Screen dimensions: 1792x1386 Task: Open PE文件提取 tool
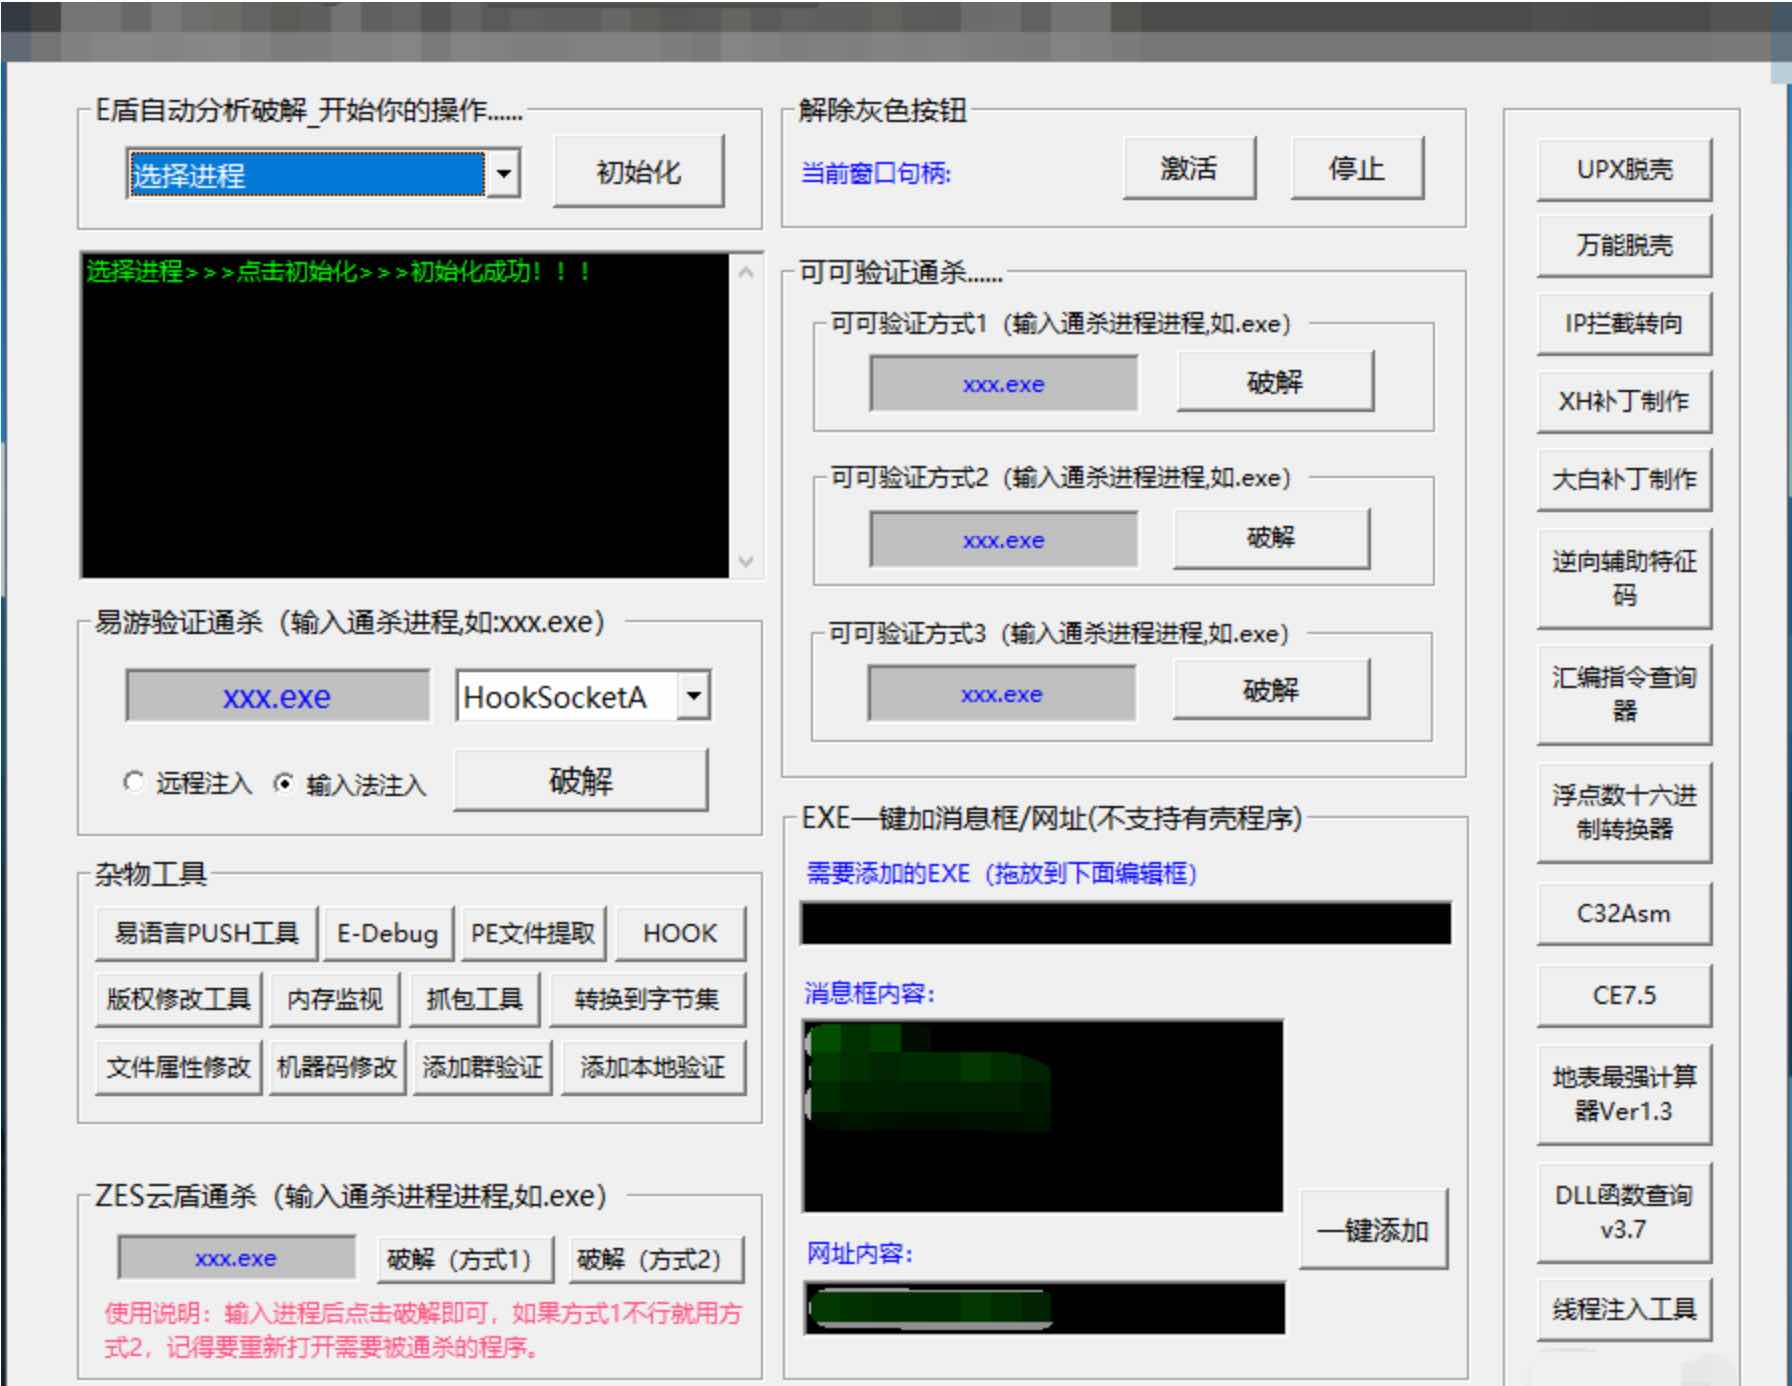pyautogui.click(x=533, y=934)
